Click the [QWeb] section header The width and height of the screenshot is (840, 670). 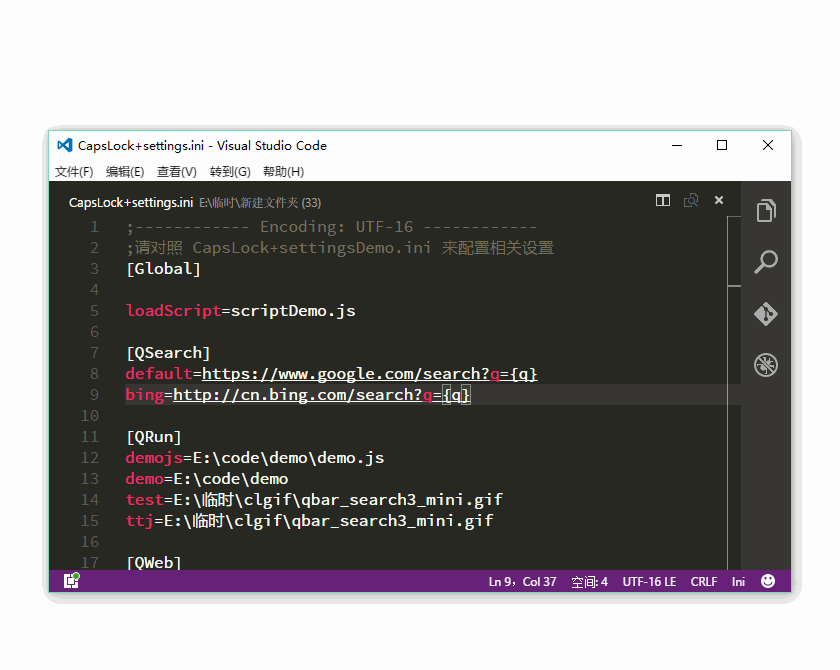pos(154,562)
